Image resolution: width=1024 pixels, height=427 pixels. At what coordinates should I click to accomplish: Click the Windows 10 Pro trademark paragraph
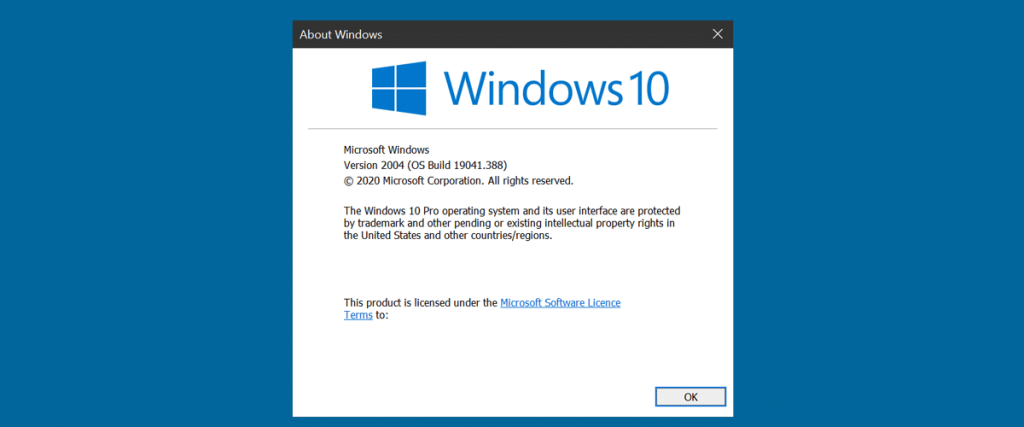[513, 224]
